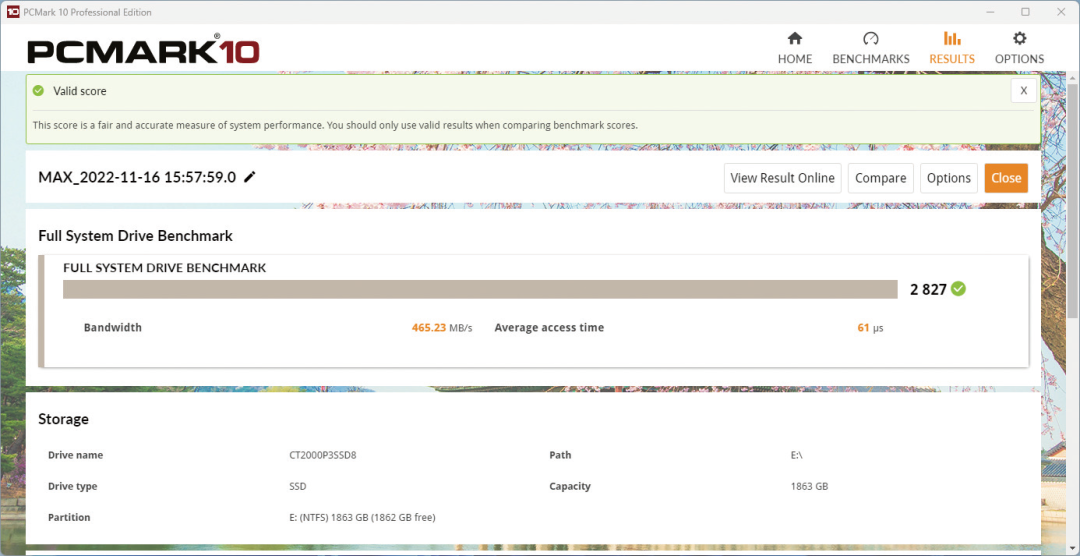Click the green check icon beside Valid score
This screenshot has height=556, width=1080.
click(39, 90)
